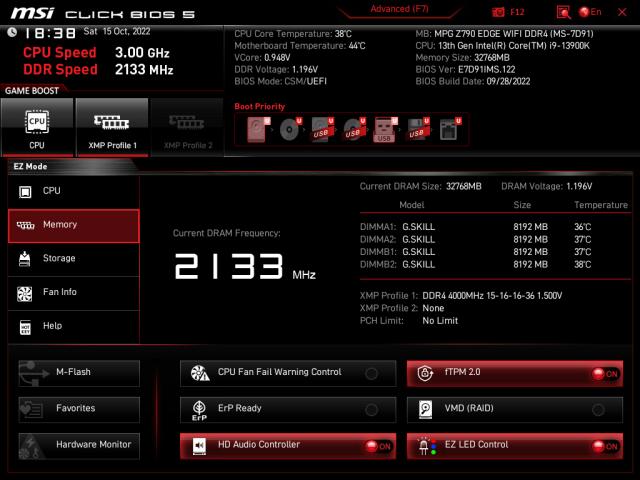Image resolution: width=640 pixels, height=480 pixels.
Task: Click the XMP Profile 1 DDR4 4000MHz details
Action: [x=492, y=296]
